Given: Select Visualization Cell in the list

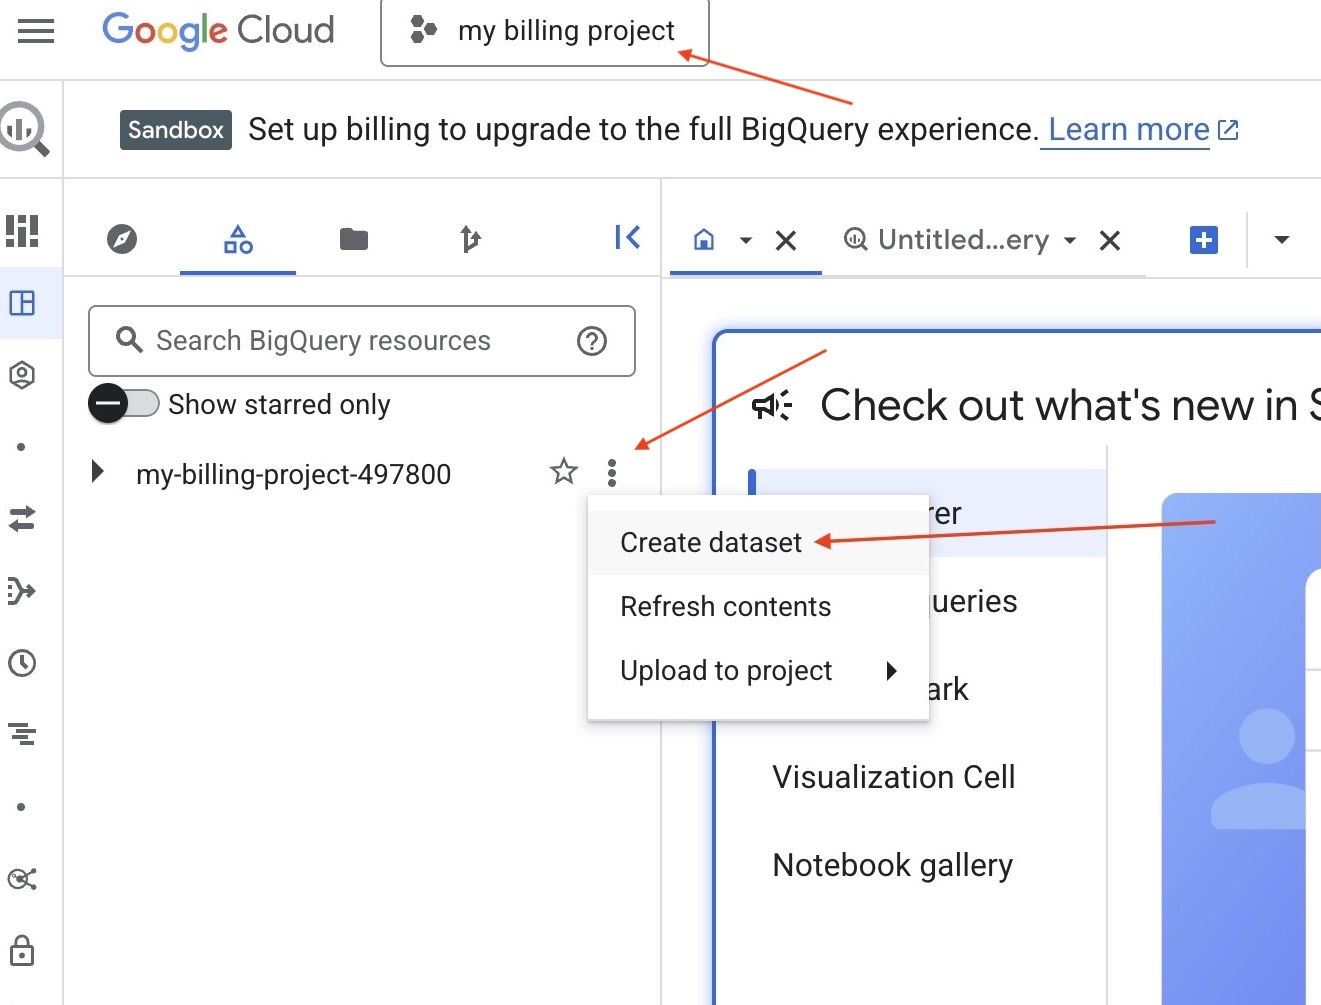Looking at the screenshot, I should click(x=894, y=777).
